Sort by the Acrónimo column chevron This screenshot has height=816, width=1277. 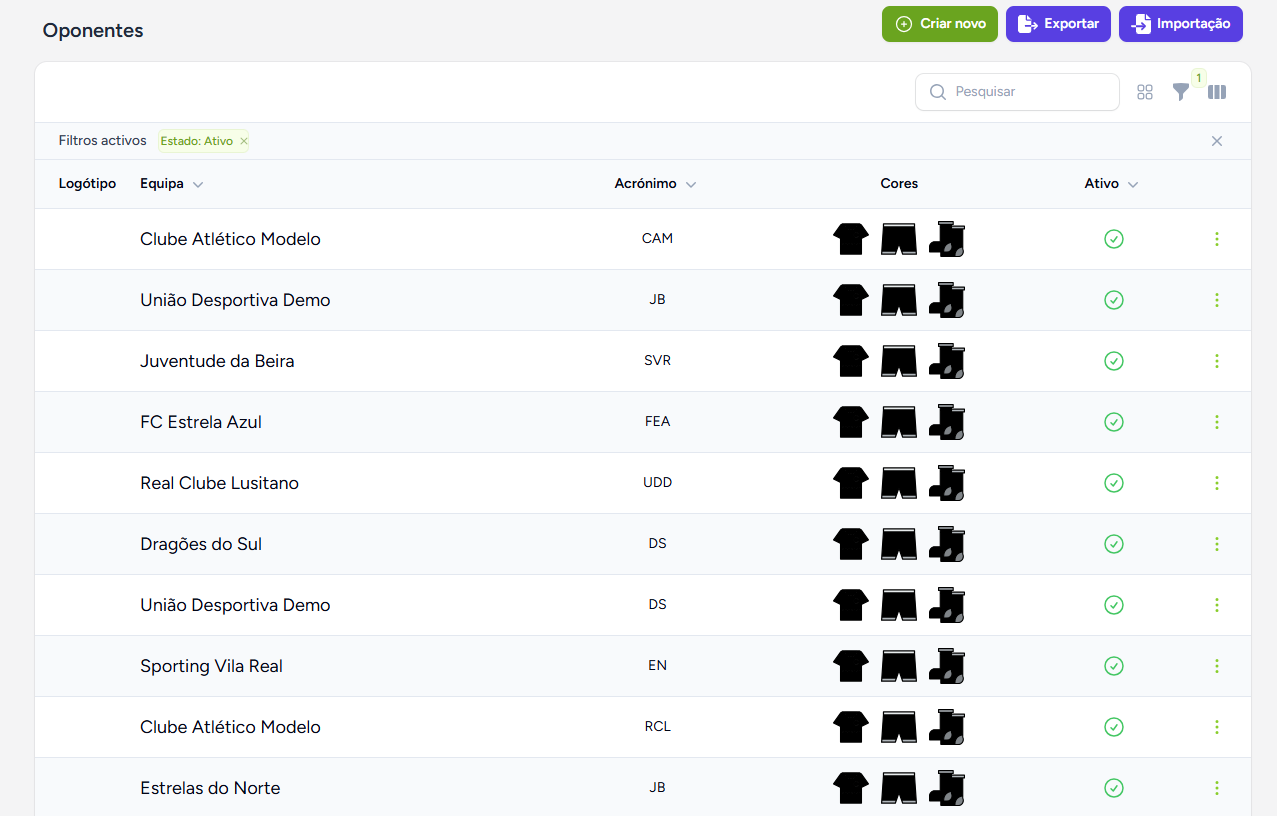(x=691, y=185)
